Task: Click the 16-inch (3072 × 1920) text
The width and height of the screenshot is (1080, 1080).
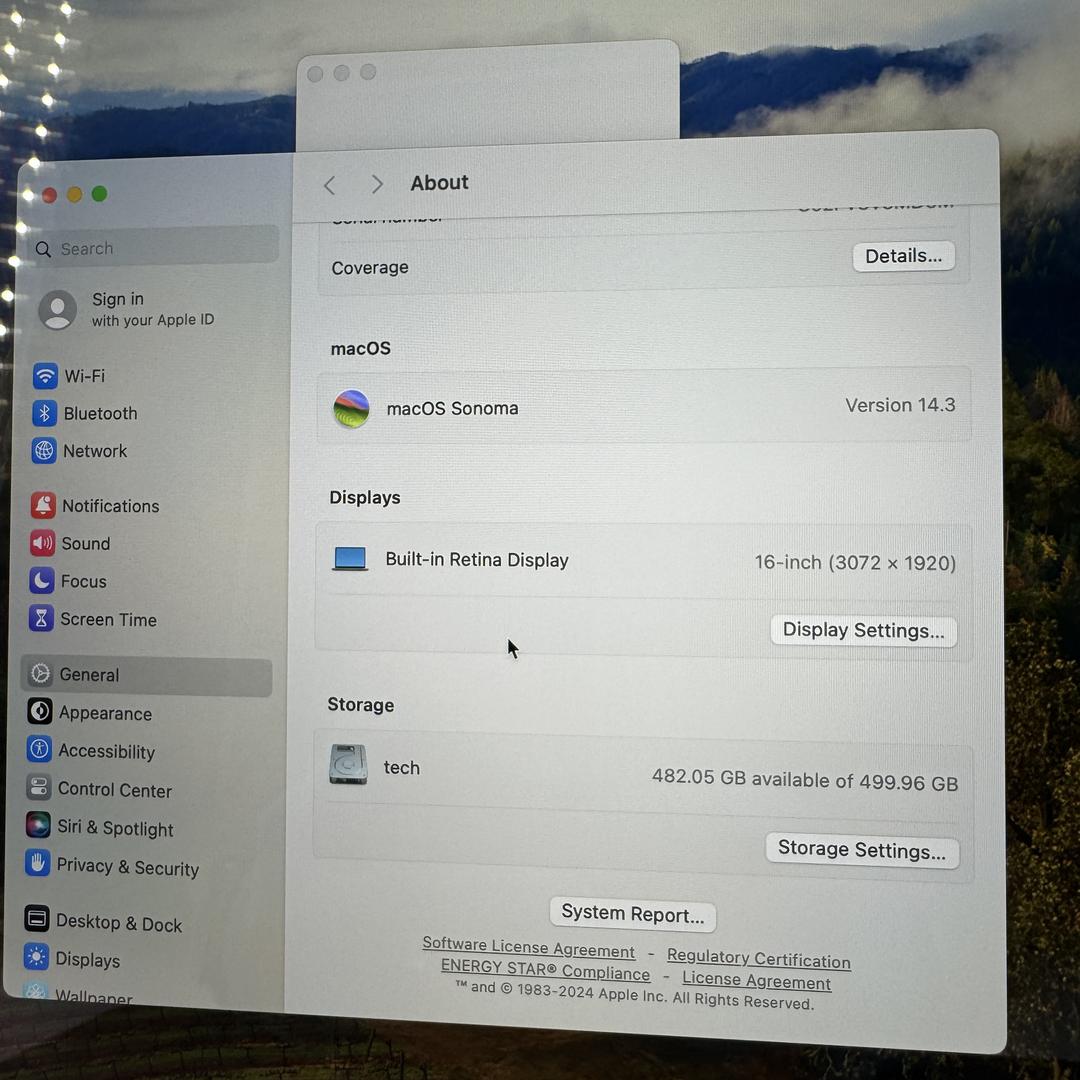Action: tap(855, 563)
